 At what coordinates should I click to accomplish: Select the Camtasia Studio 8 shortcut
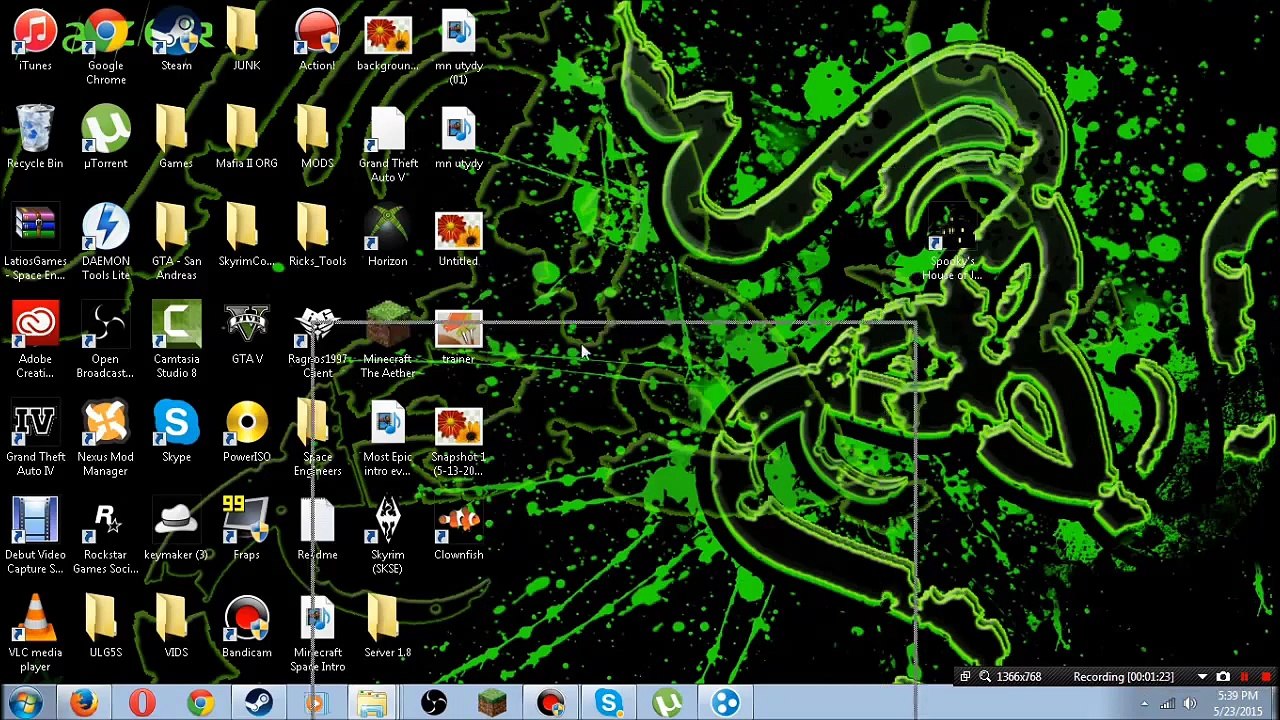tap(176, 341)
